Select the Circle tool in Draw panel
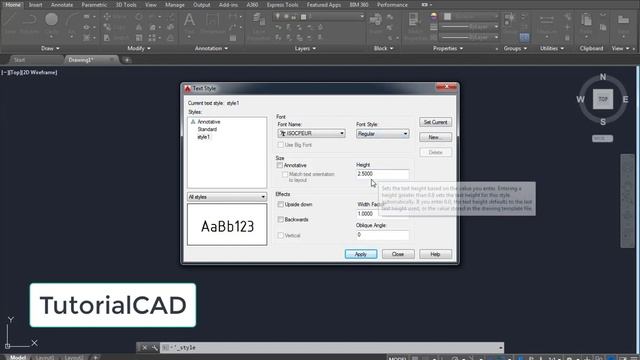 [51, 20]
